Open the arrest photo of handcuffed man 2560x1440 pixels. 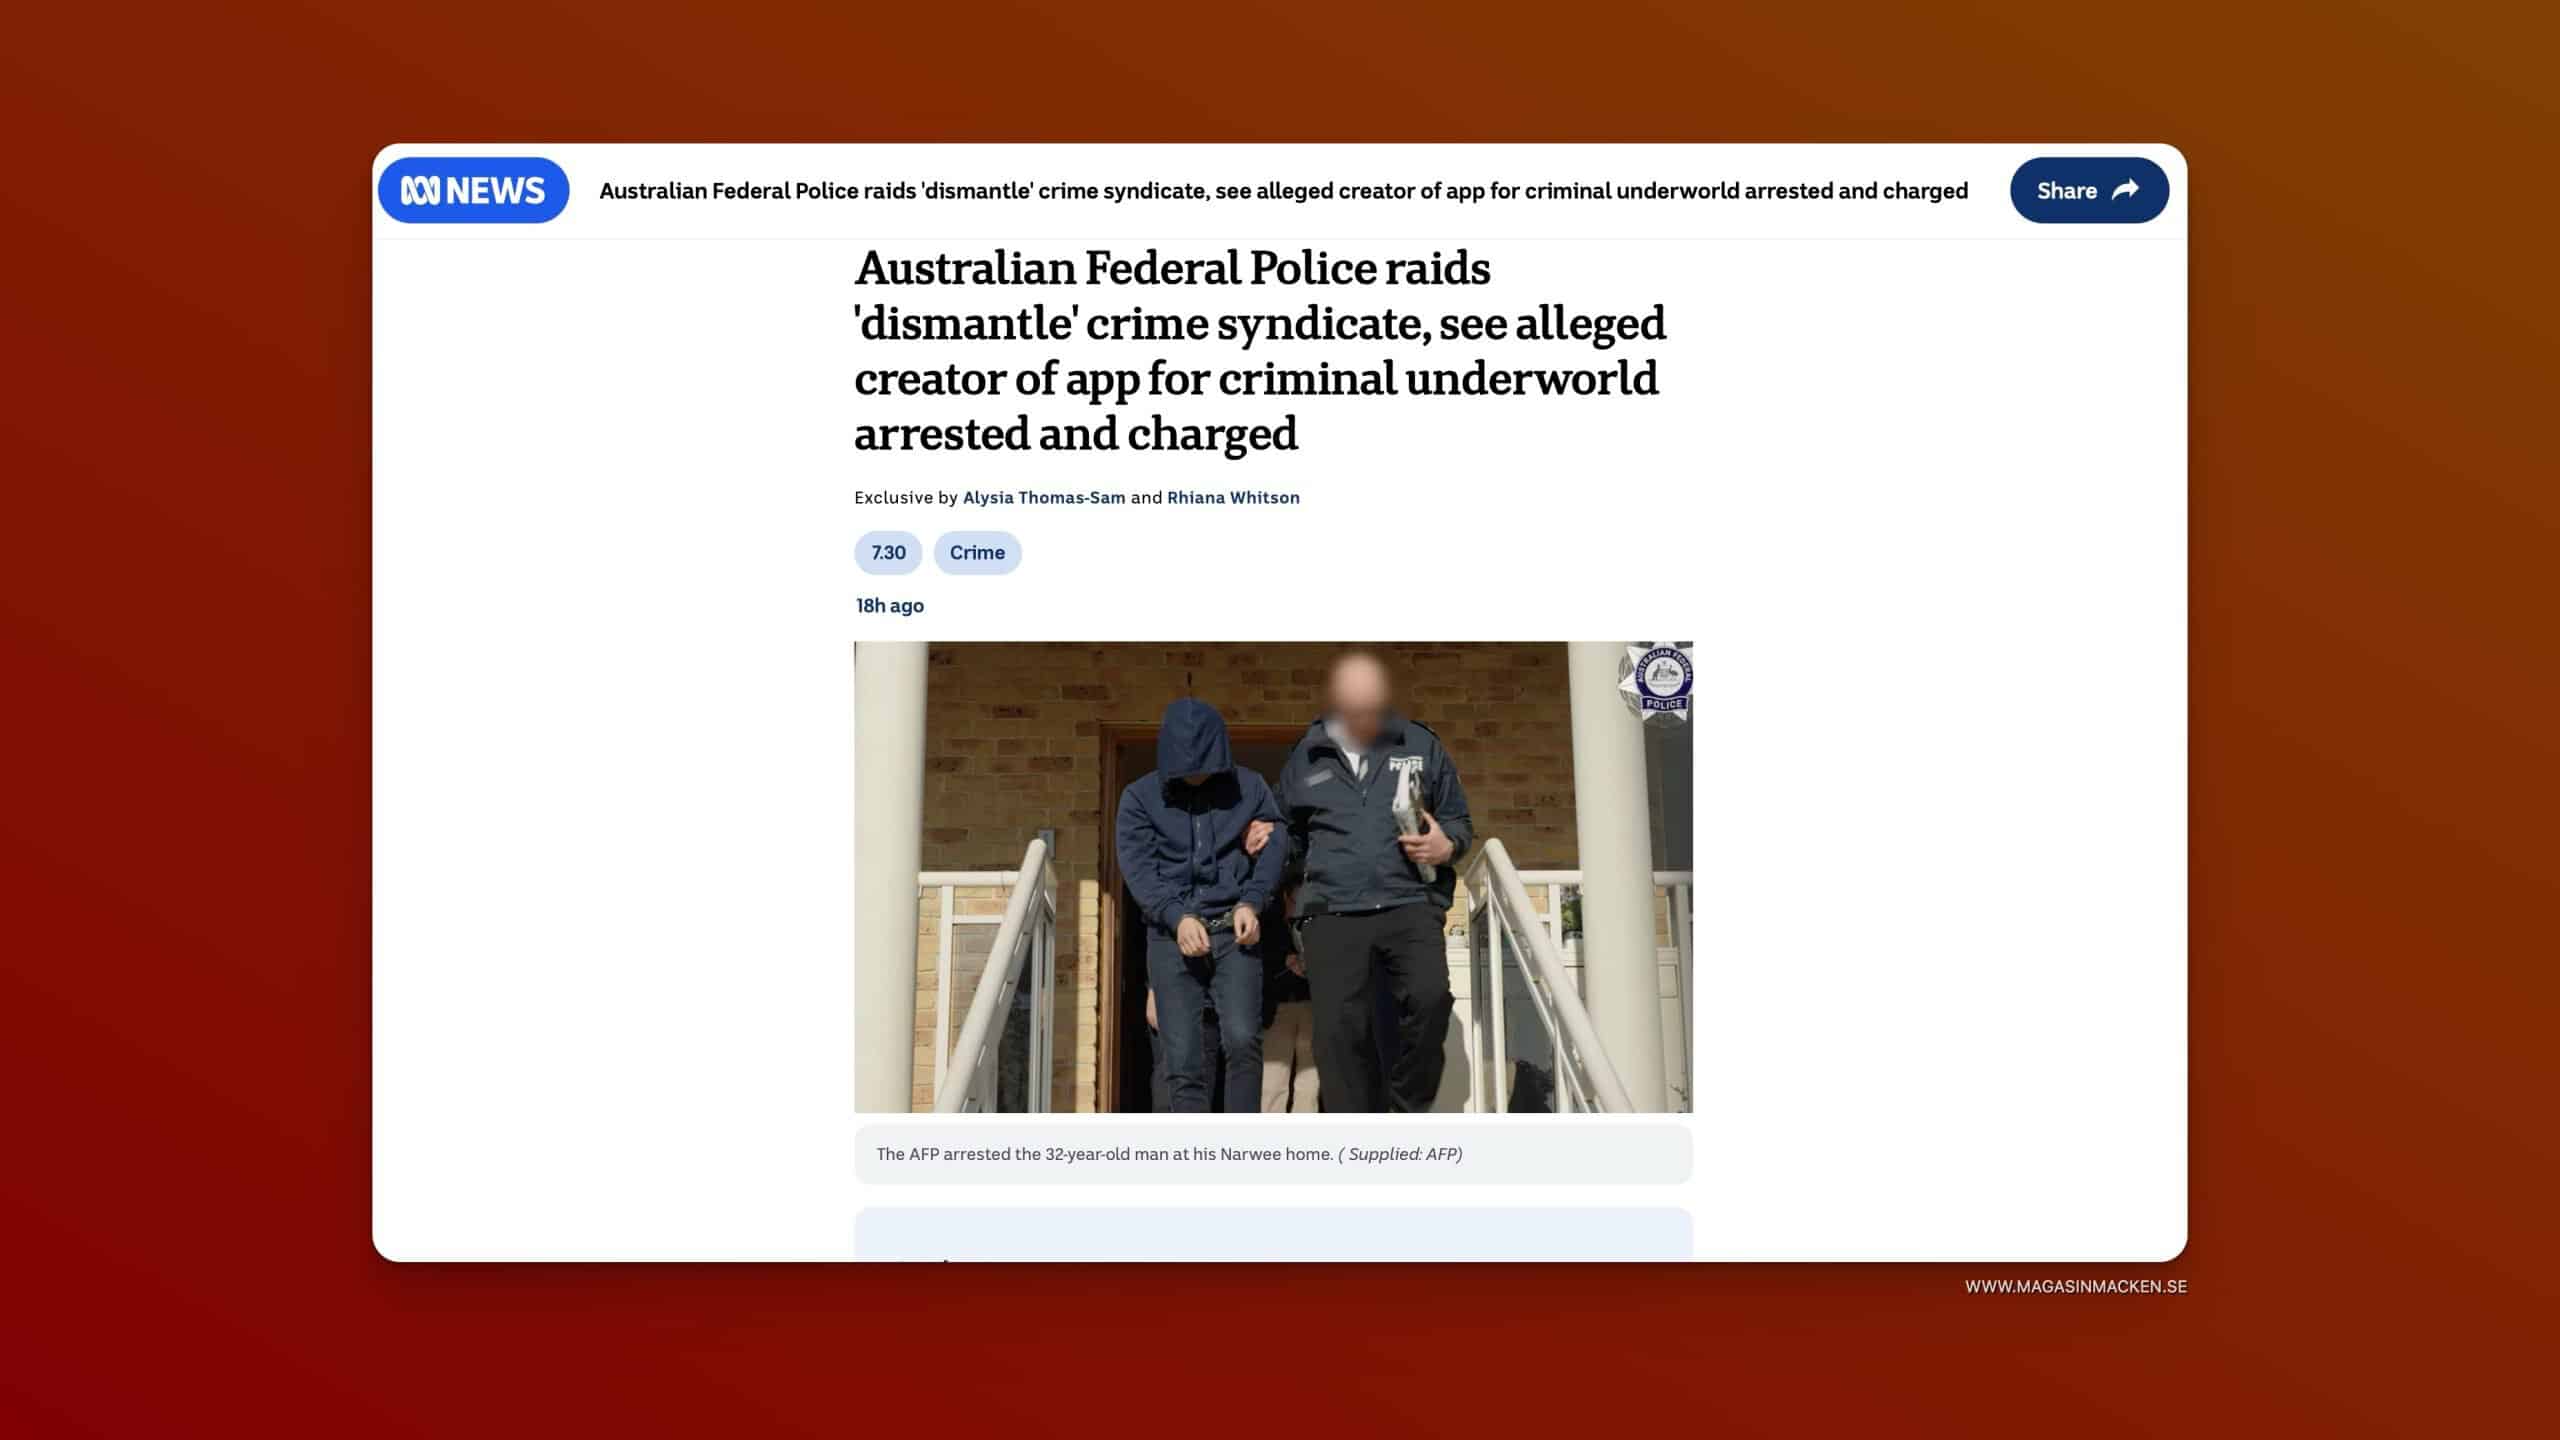pyautogui.click(x=1273, y=877)
